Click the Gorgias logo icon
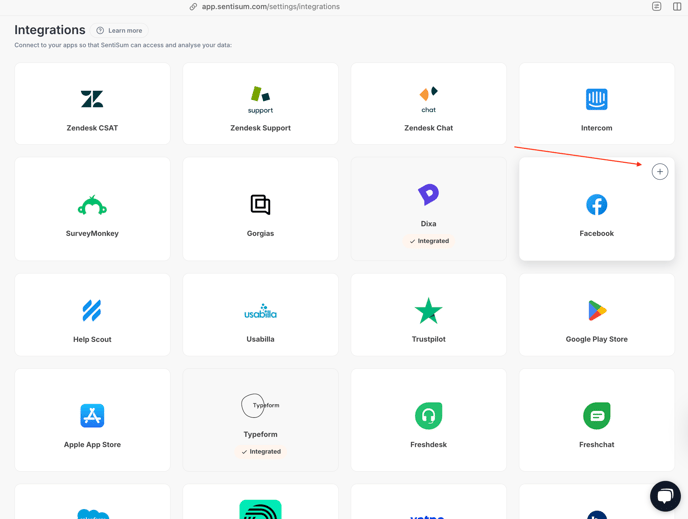Image resolution: width=688 pixels, height=519 pixels. tap(260, 204)
